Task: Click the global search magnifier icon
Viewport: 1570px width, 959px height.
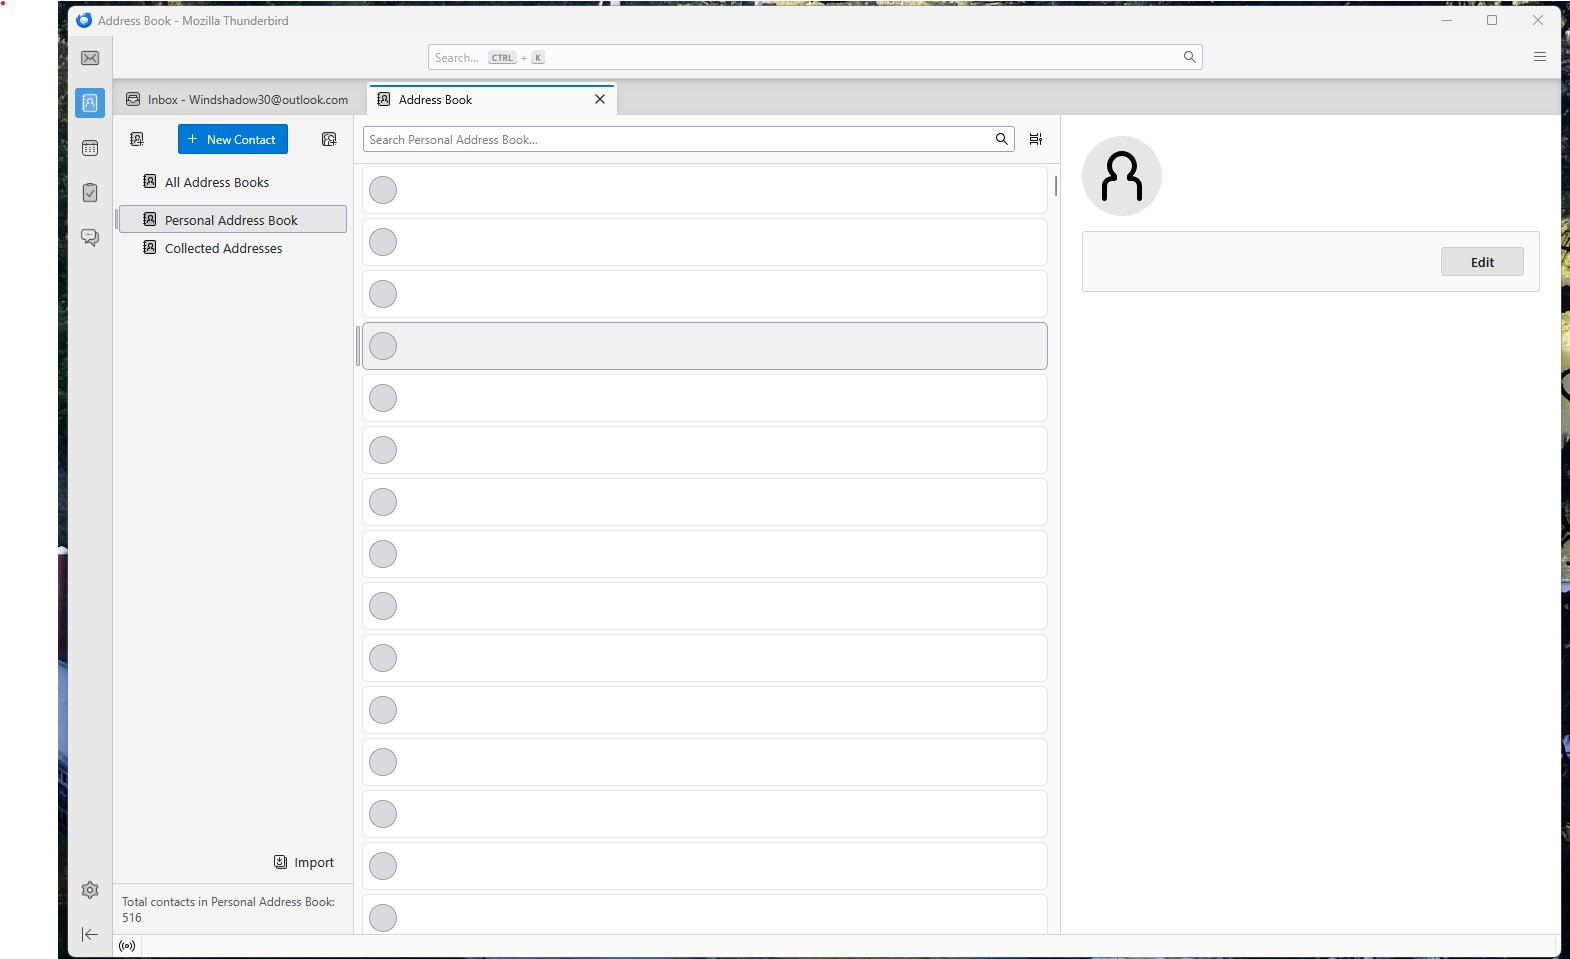Action: (x=1189, y=57)
